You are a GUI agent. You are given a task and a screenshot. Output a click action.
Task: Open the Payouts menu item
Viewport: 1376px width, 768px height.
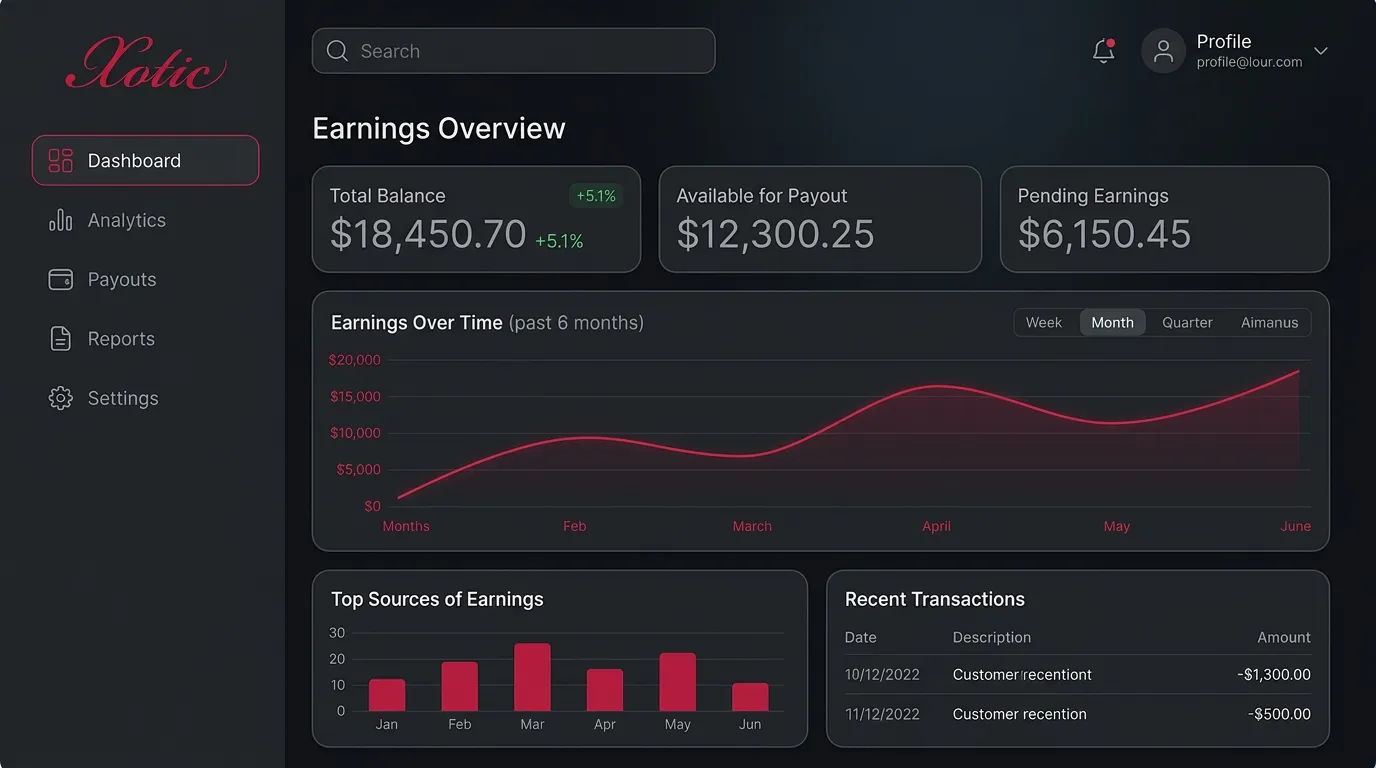123,279
